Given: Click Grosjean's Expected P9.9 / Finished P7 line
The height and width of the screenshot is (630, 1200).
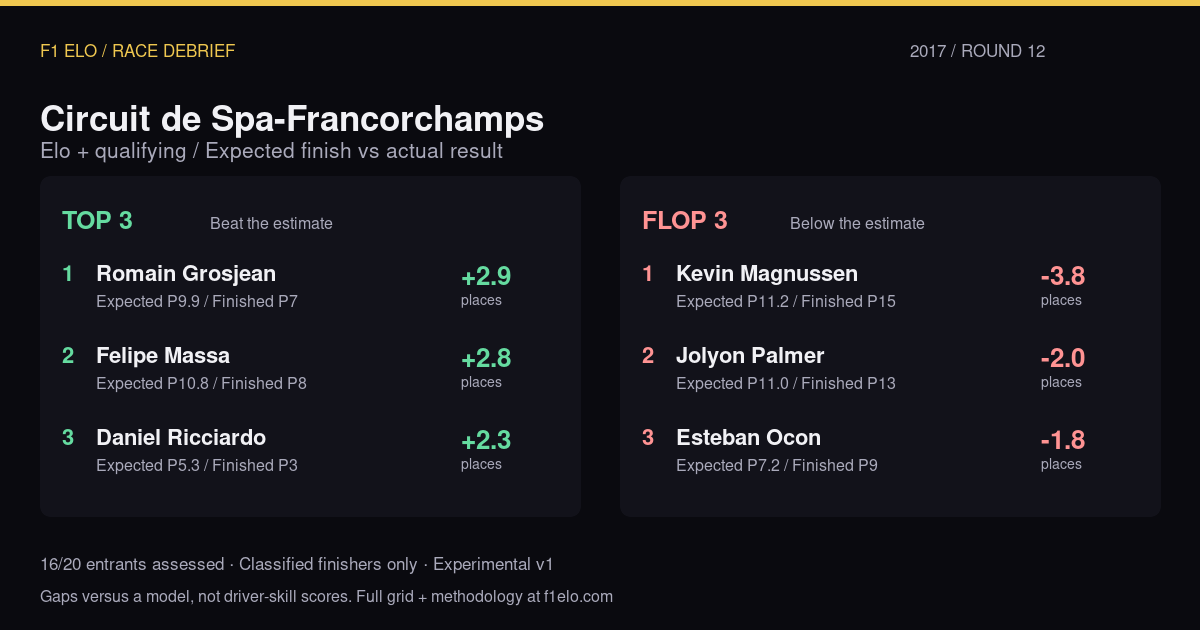Looking at the screenshot, I should (x=197, y=301).
